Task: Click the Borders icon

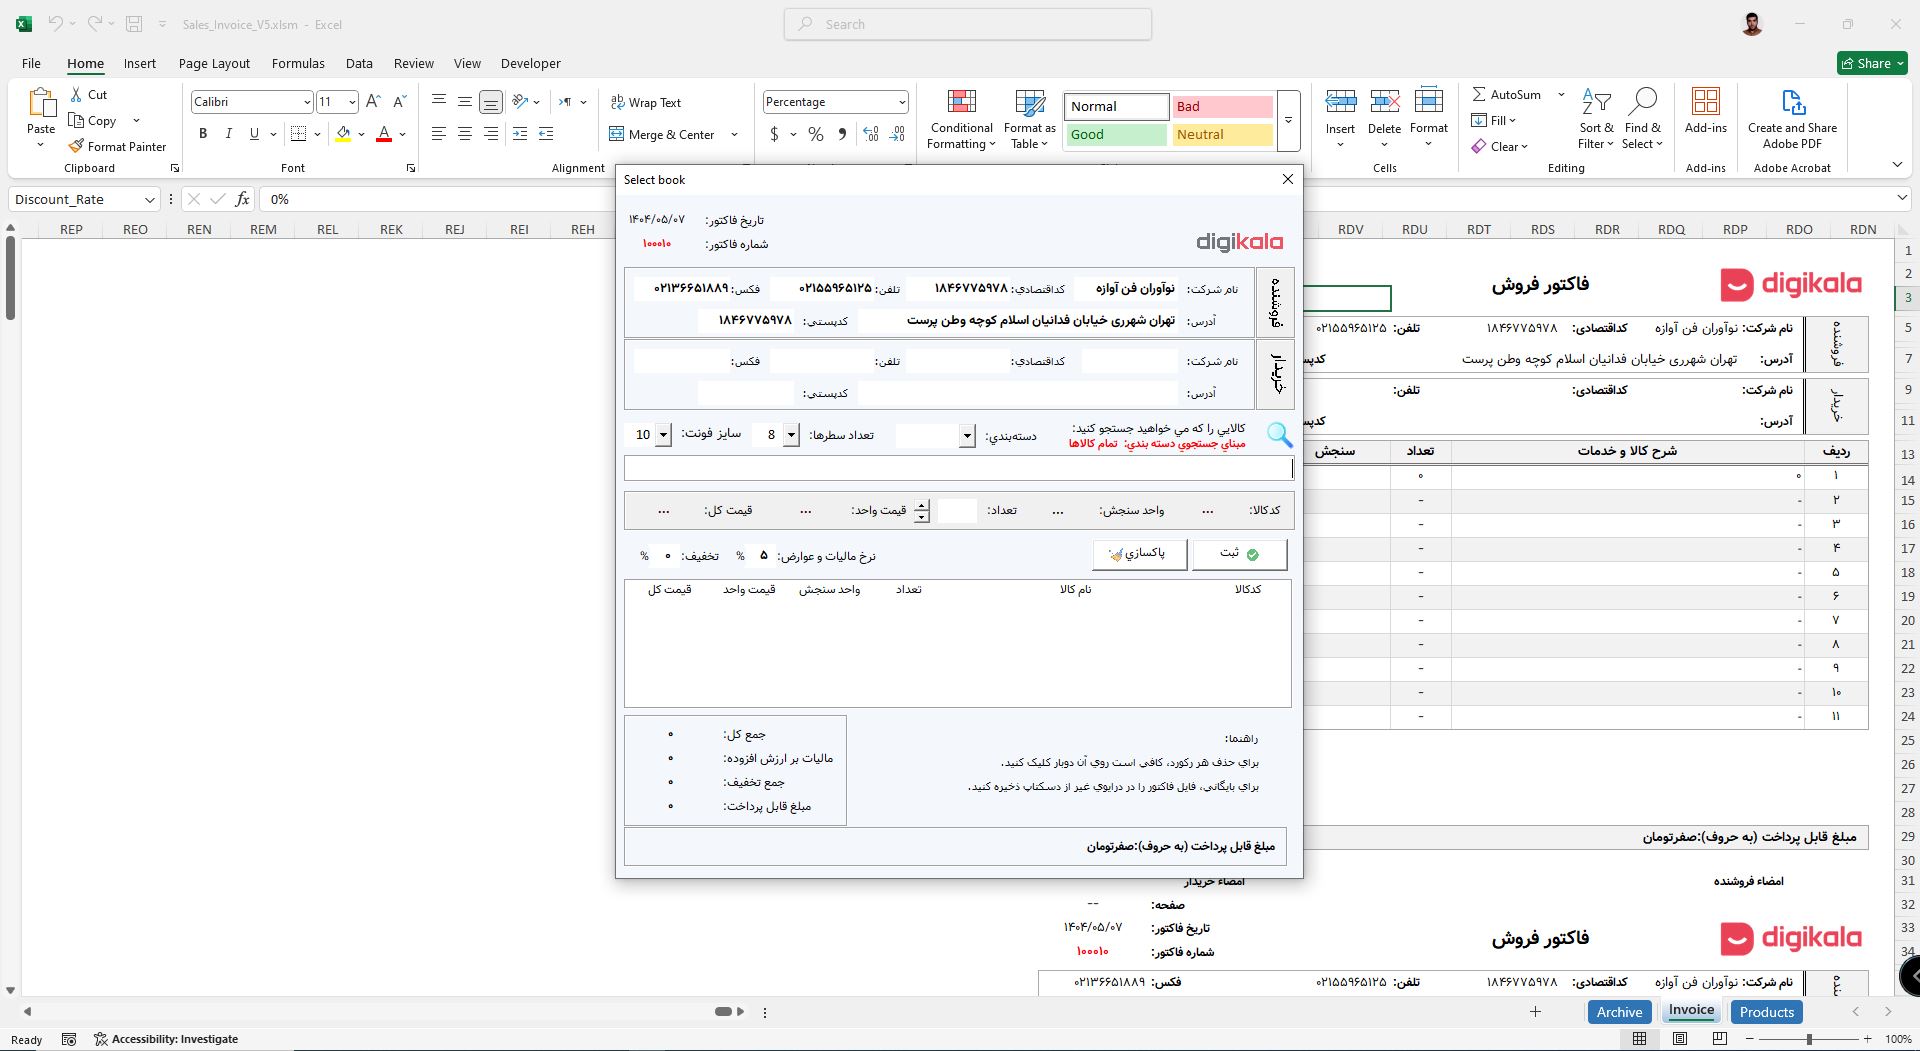Action: point(298,133)
